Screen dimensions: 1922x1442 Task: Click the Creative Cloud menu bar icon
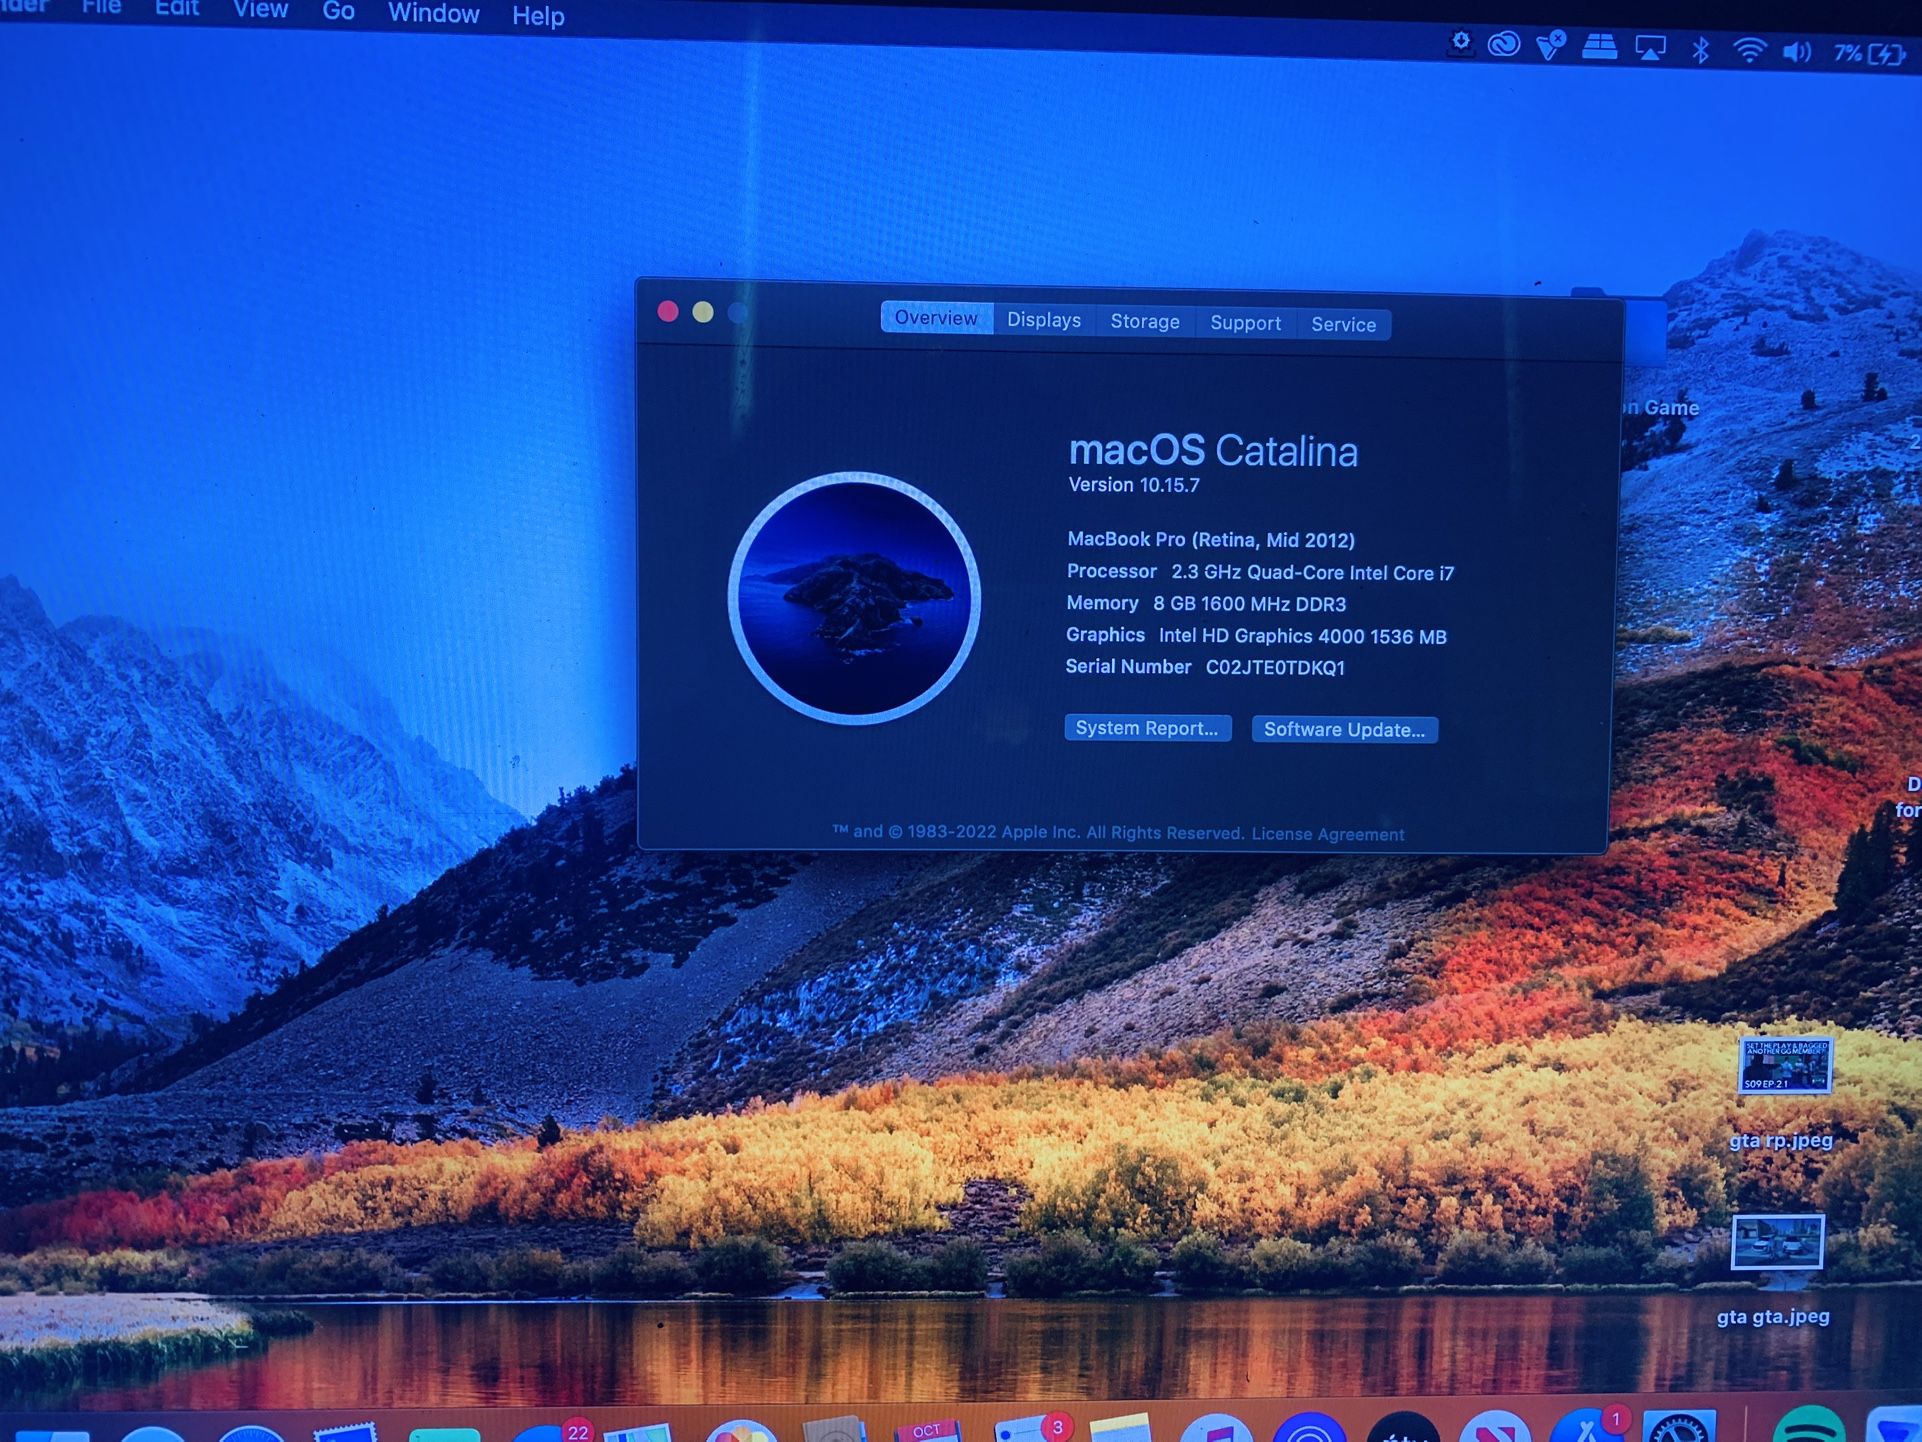(1504, 44)
